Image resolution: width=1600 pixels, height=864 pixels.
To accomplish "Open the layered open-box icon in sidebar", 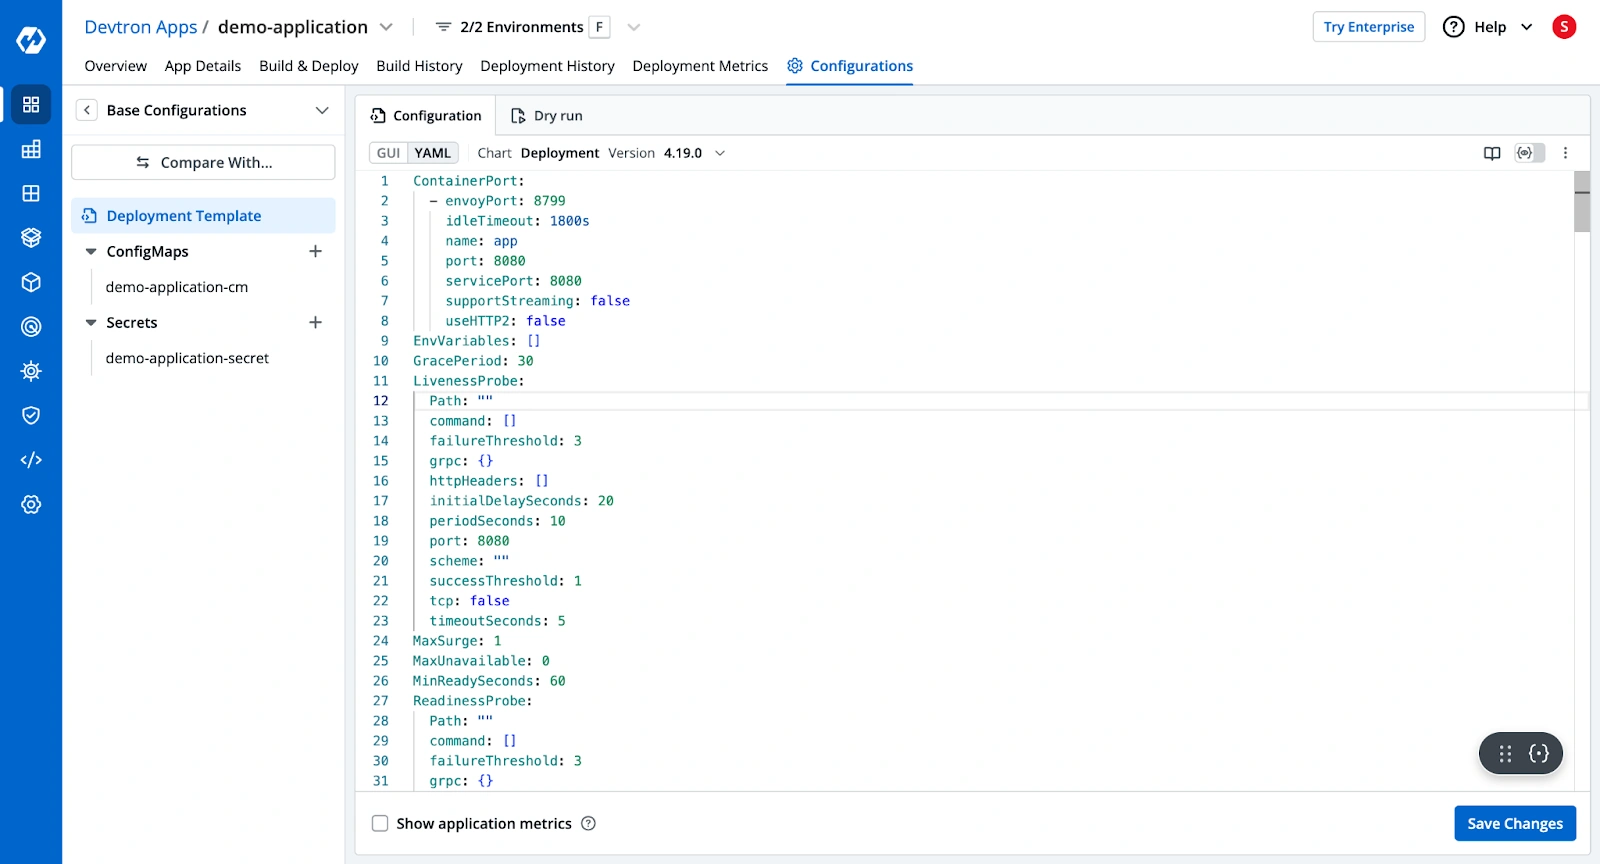I will [x=31, y=238].
